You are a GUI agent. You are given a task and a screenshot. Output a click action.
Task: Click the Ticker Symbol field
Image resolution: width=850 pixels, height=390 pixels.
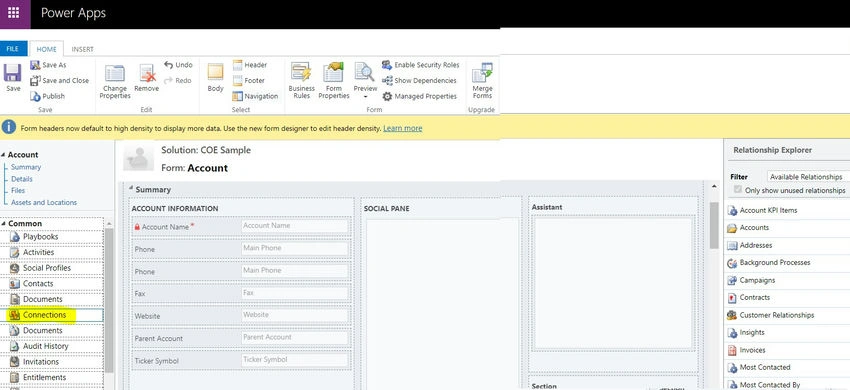(294, 360)
